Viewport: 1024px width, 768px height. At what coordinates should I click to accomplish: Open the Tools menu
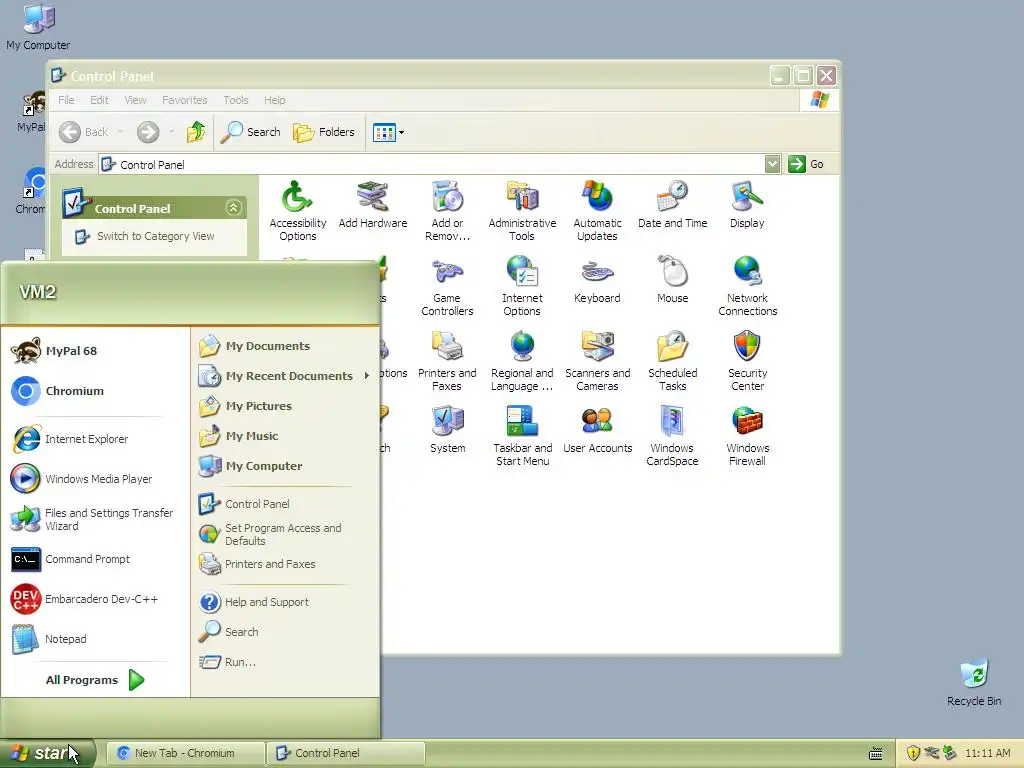[x=236, y=100]
